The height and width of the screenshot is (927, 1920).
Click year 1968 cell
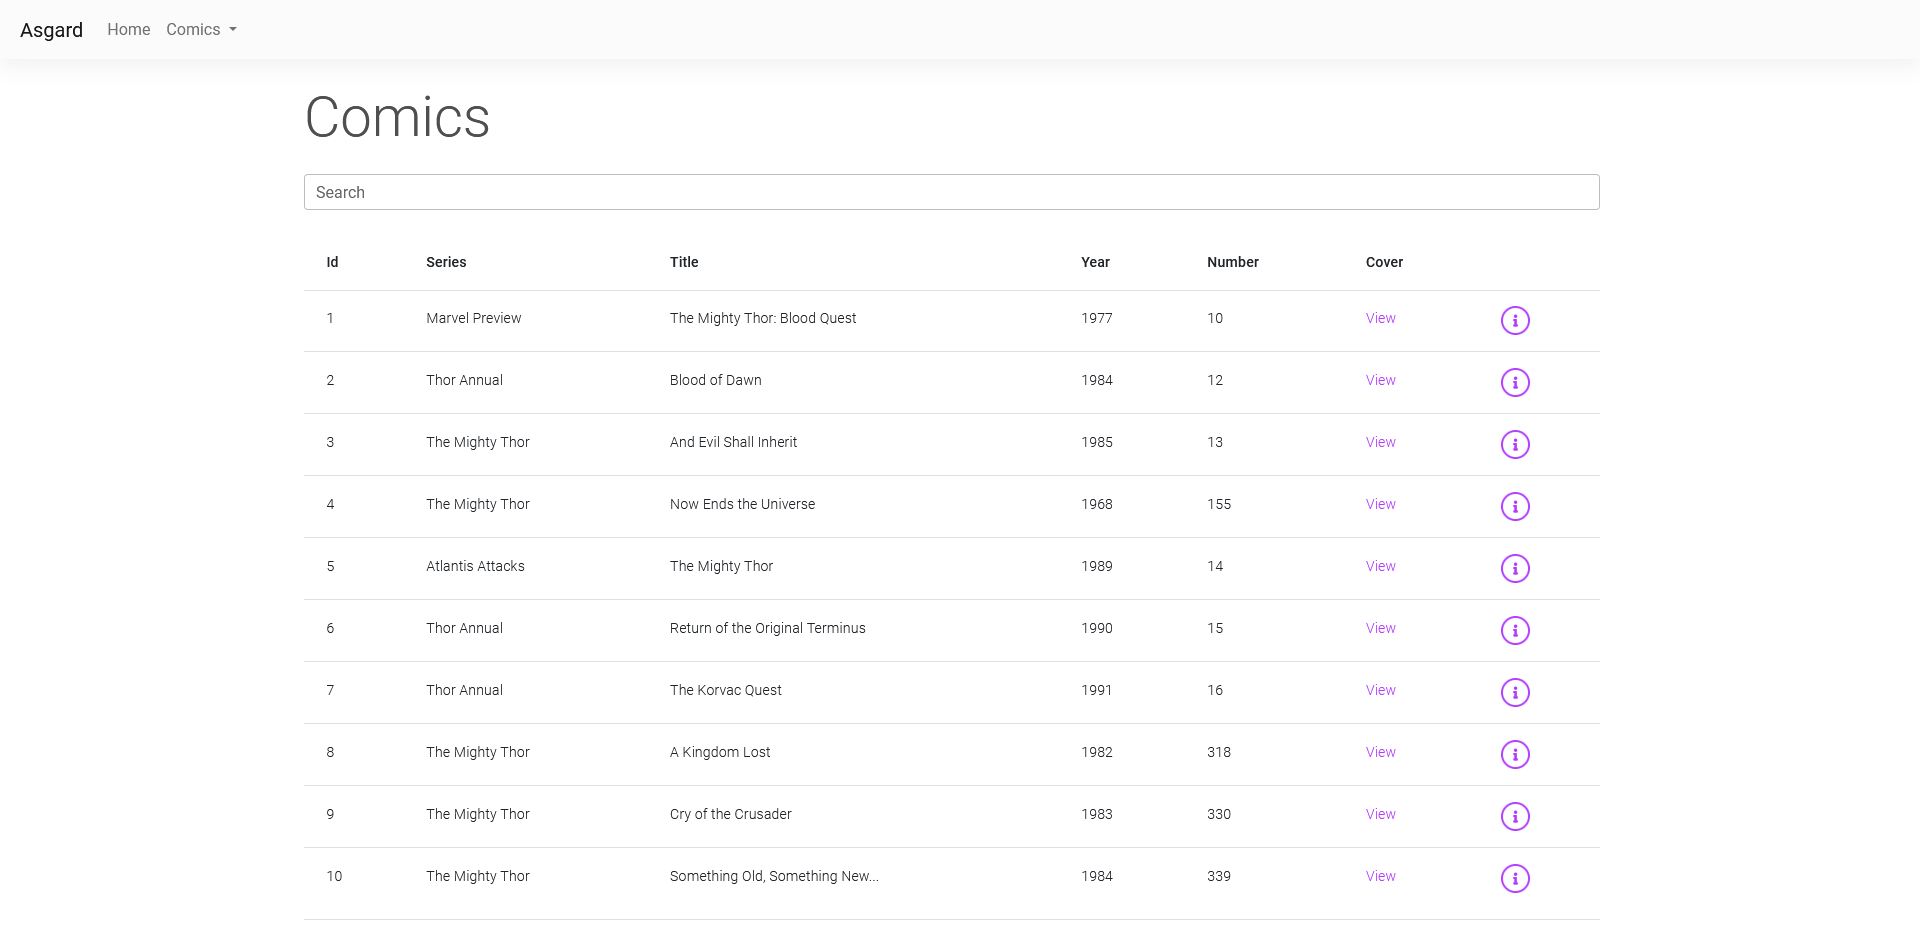click(1096, 504)
